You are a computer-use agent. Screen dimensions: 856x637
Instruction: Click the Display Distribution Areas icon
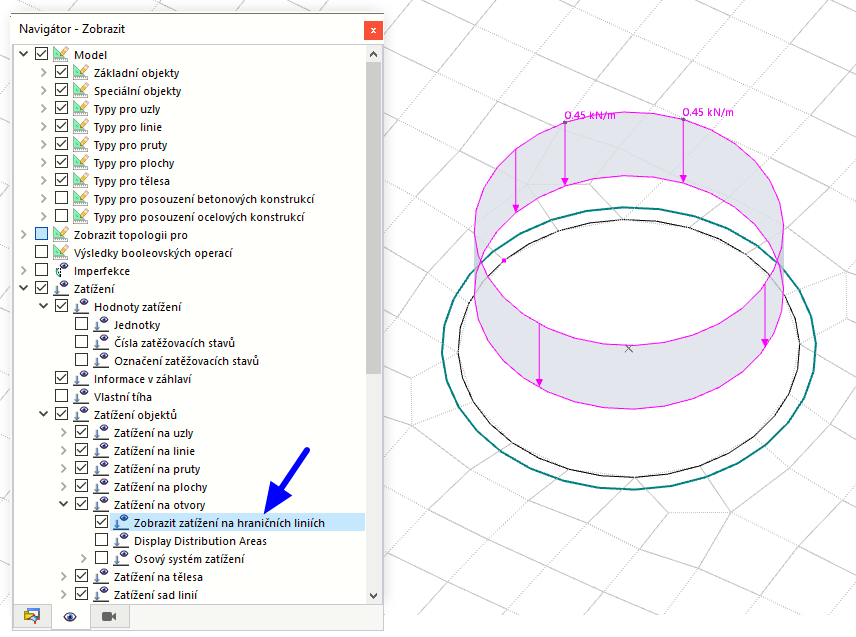[121, 540]
